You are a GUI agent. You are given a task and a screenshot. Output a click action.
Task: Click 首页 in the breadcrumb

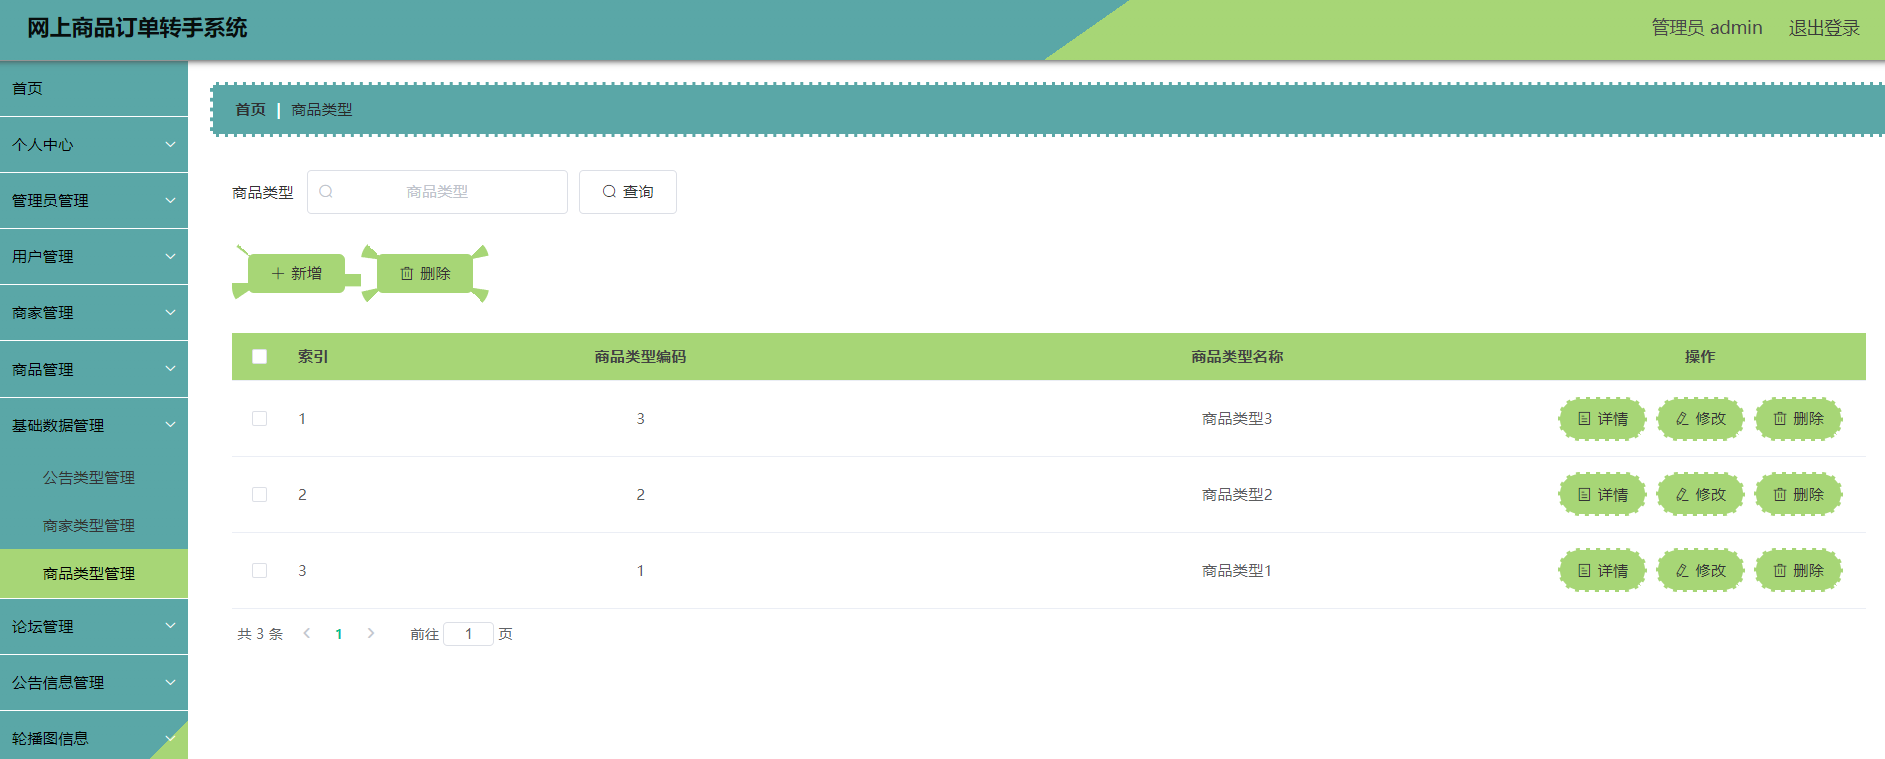click(x=250, y=110)
